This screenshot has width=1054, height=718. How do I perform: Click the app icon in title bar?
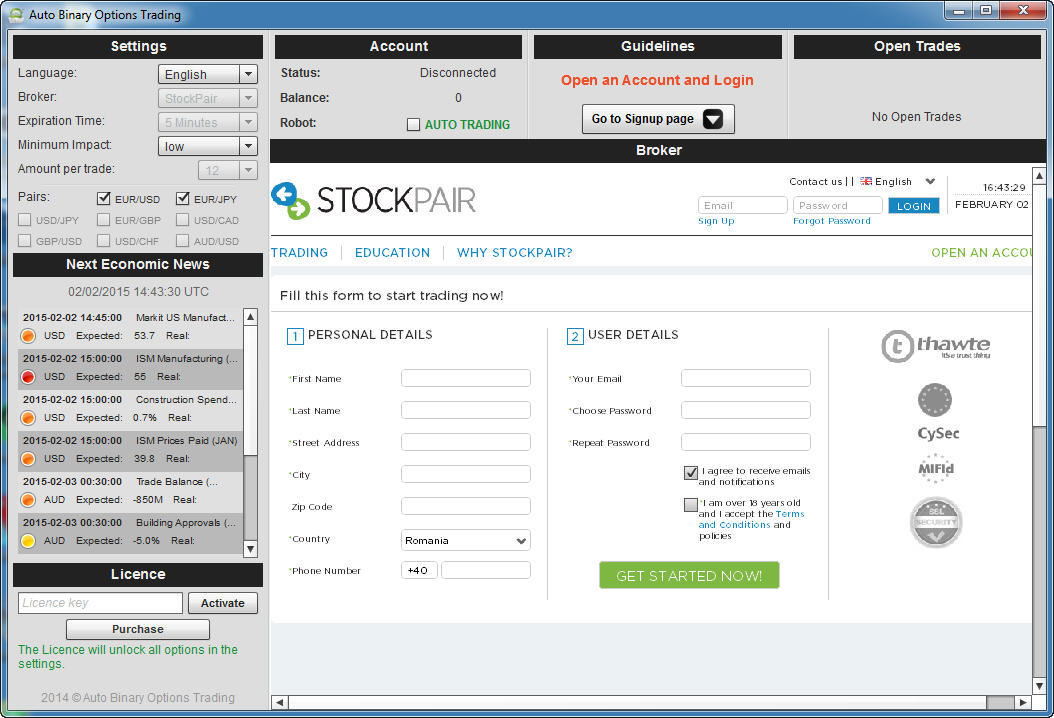(15, 15)
